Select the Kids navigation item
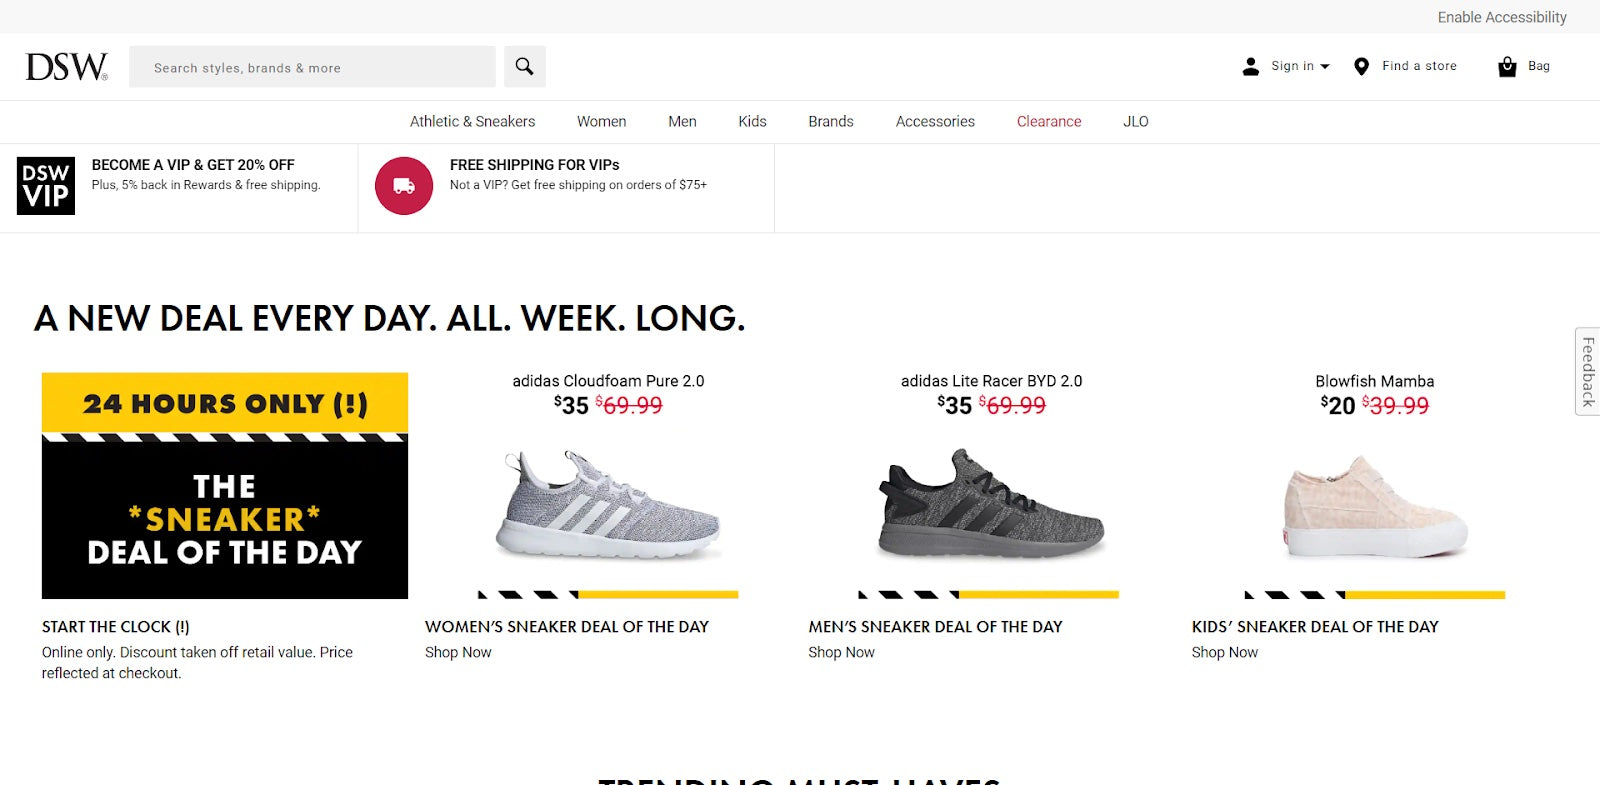 751,121
